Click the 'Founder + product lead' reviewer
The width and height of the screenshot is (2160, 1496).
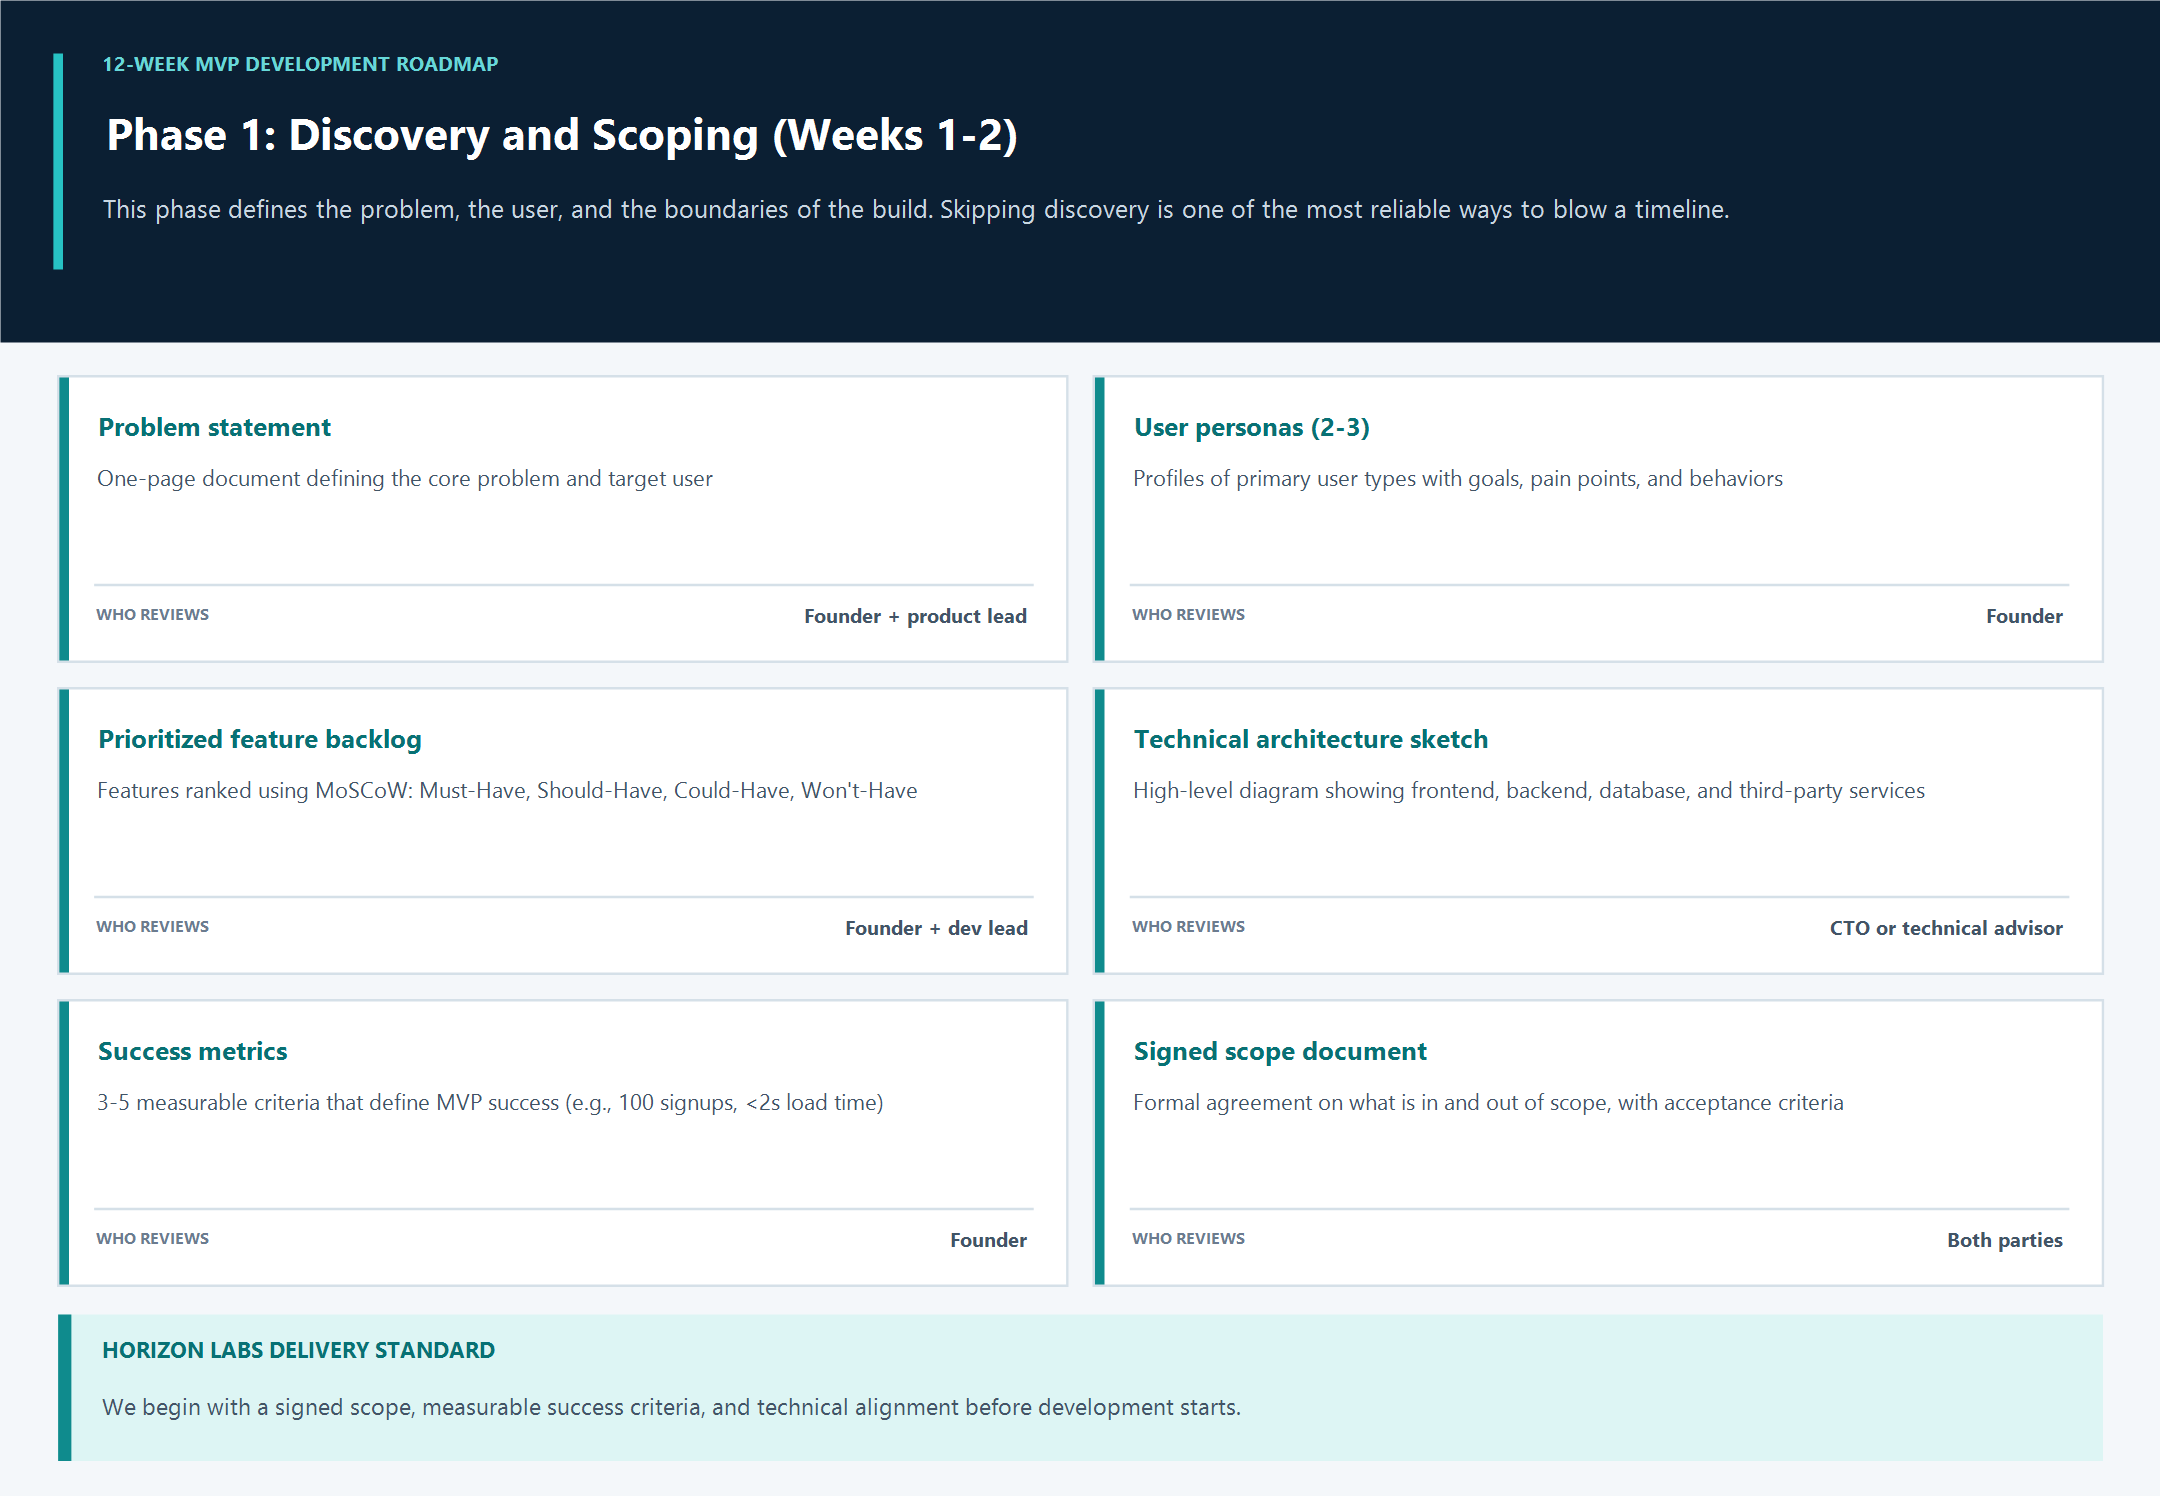915,616
